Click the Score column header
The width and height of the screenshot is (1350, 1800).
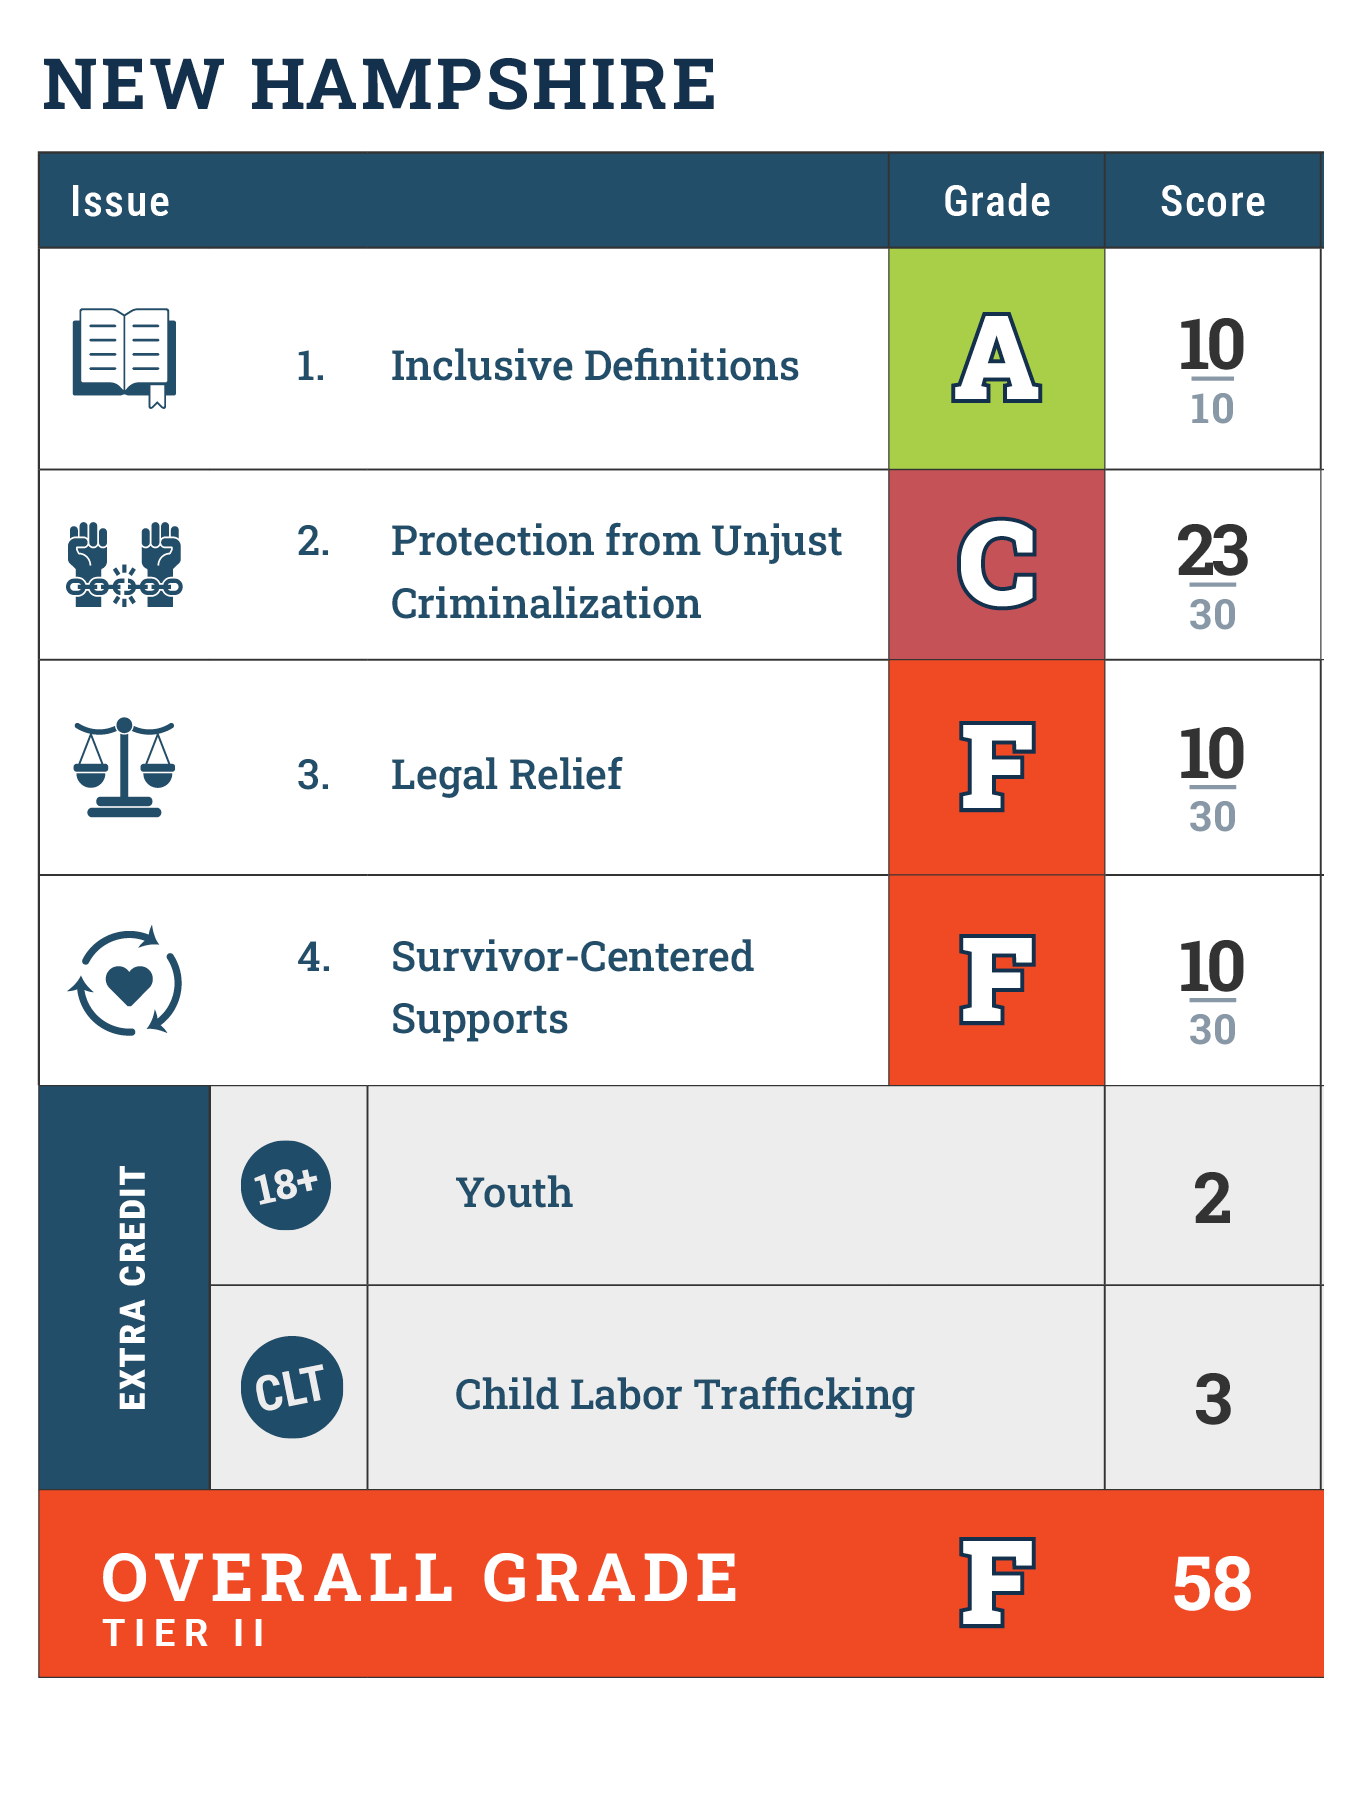click(1213, 202)
